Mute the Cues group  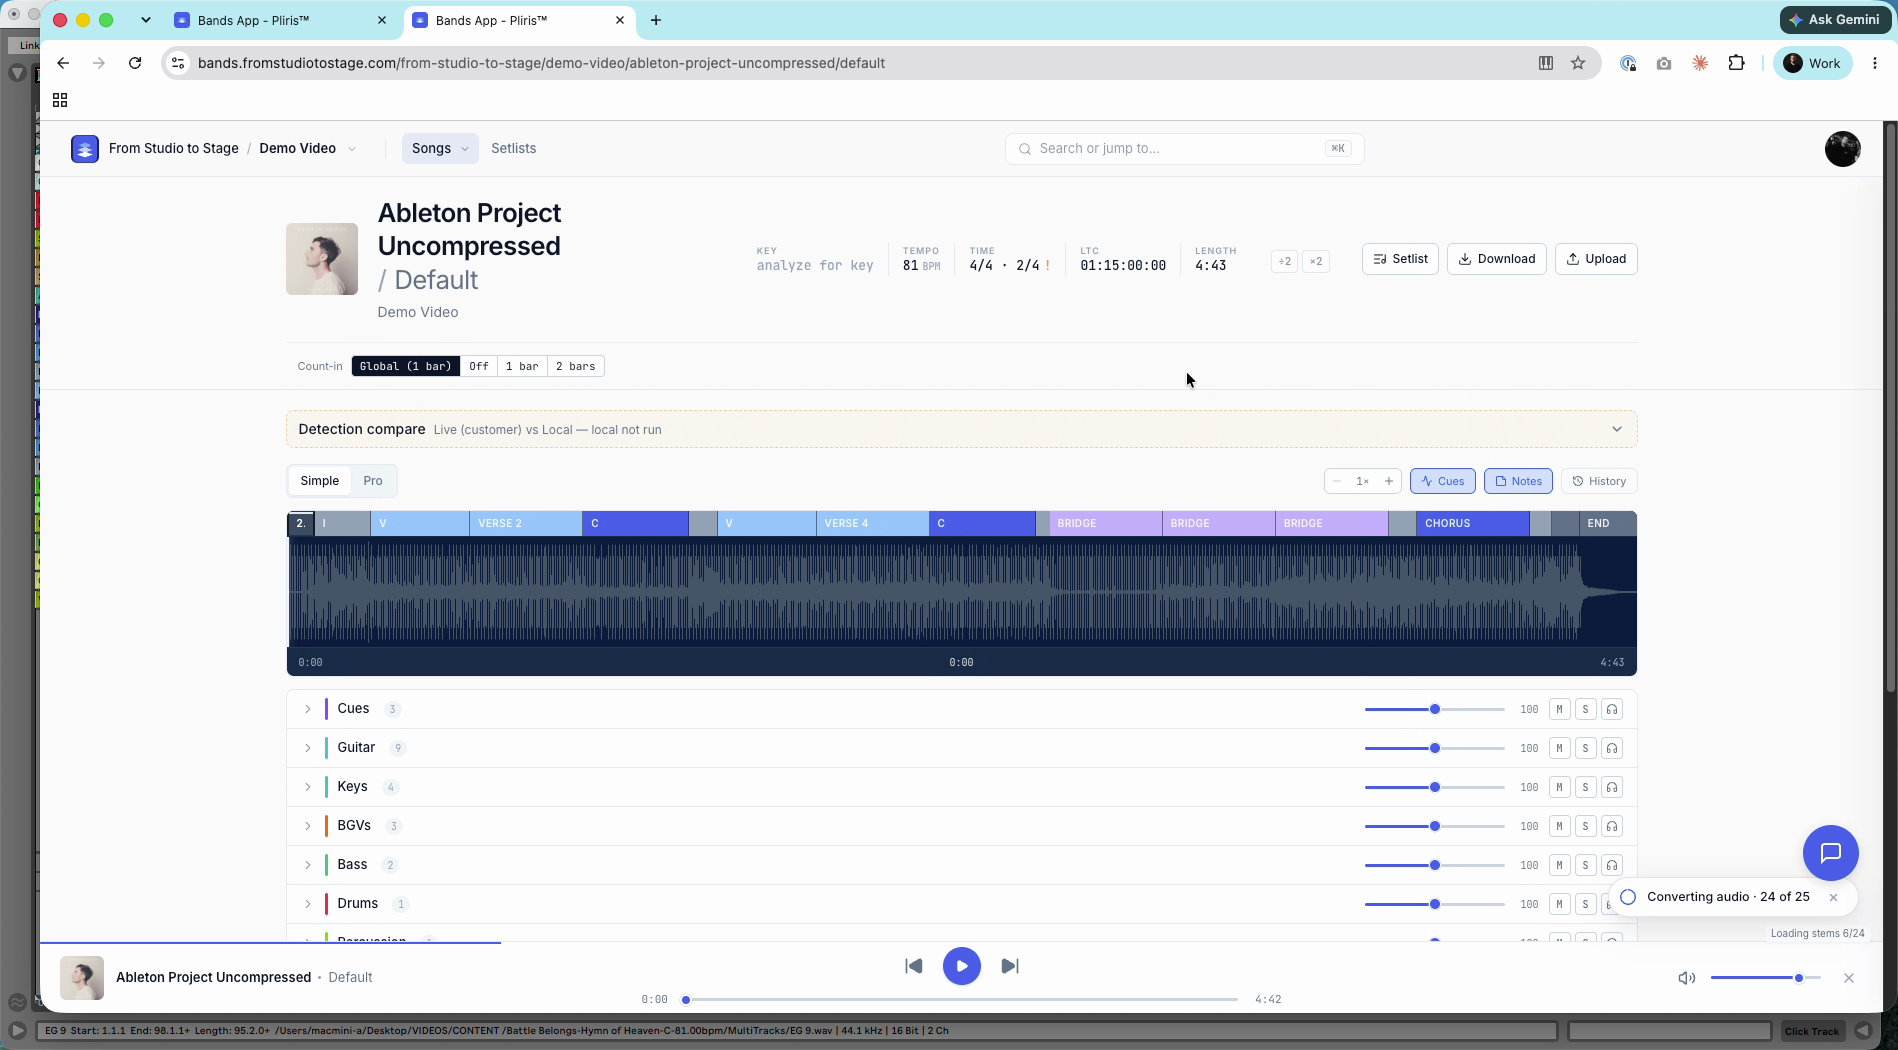point(1559,709)
